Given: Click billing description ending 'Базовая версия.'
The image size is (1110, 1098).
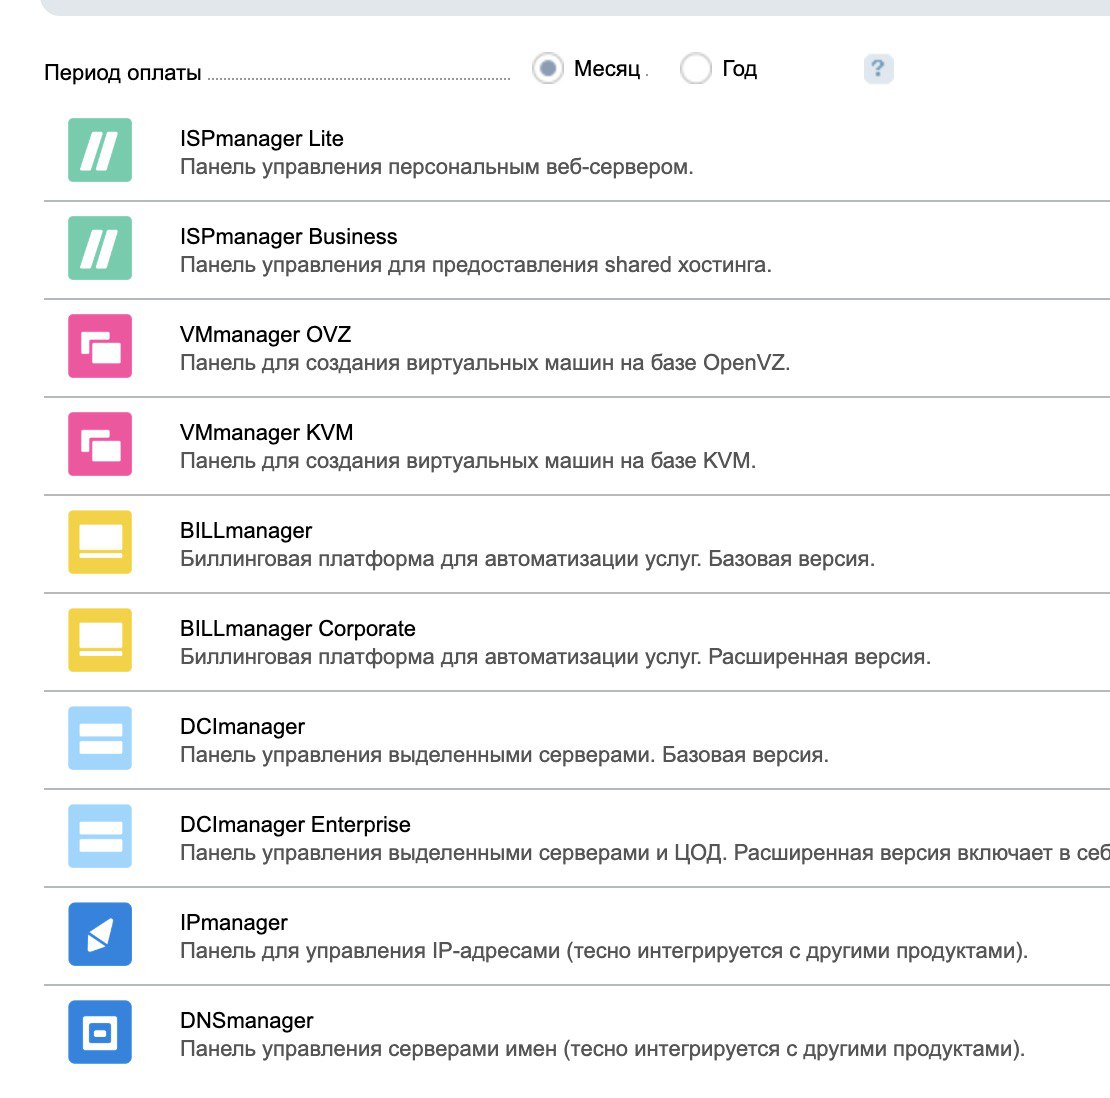Looking at the screenshot, I should click(527, 559).
